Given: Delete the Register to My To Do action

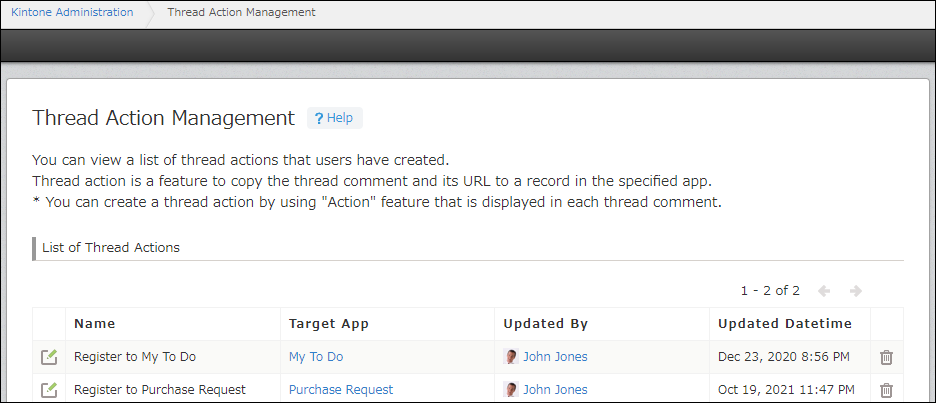Looking at the screenshot, I should click(x=886, y=357).
